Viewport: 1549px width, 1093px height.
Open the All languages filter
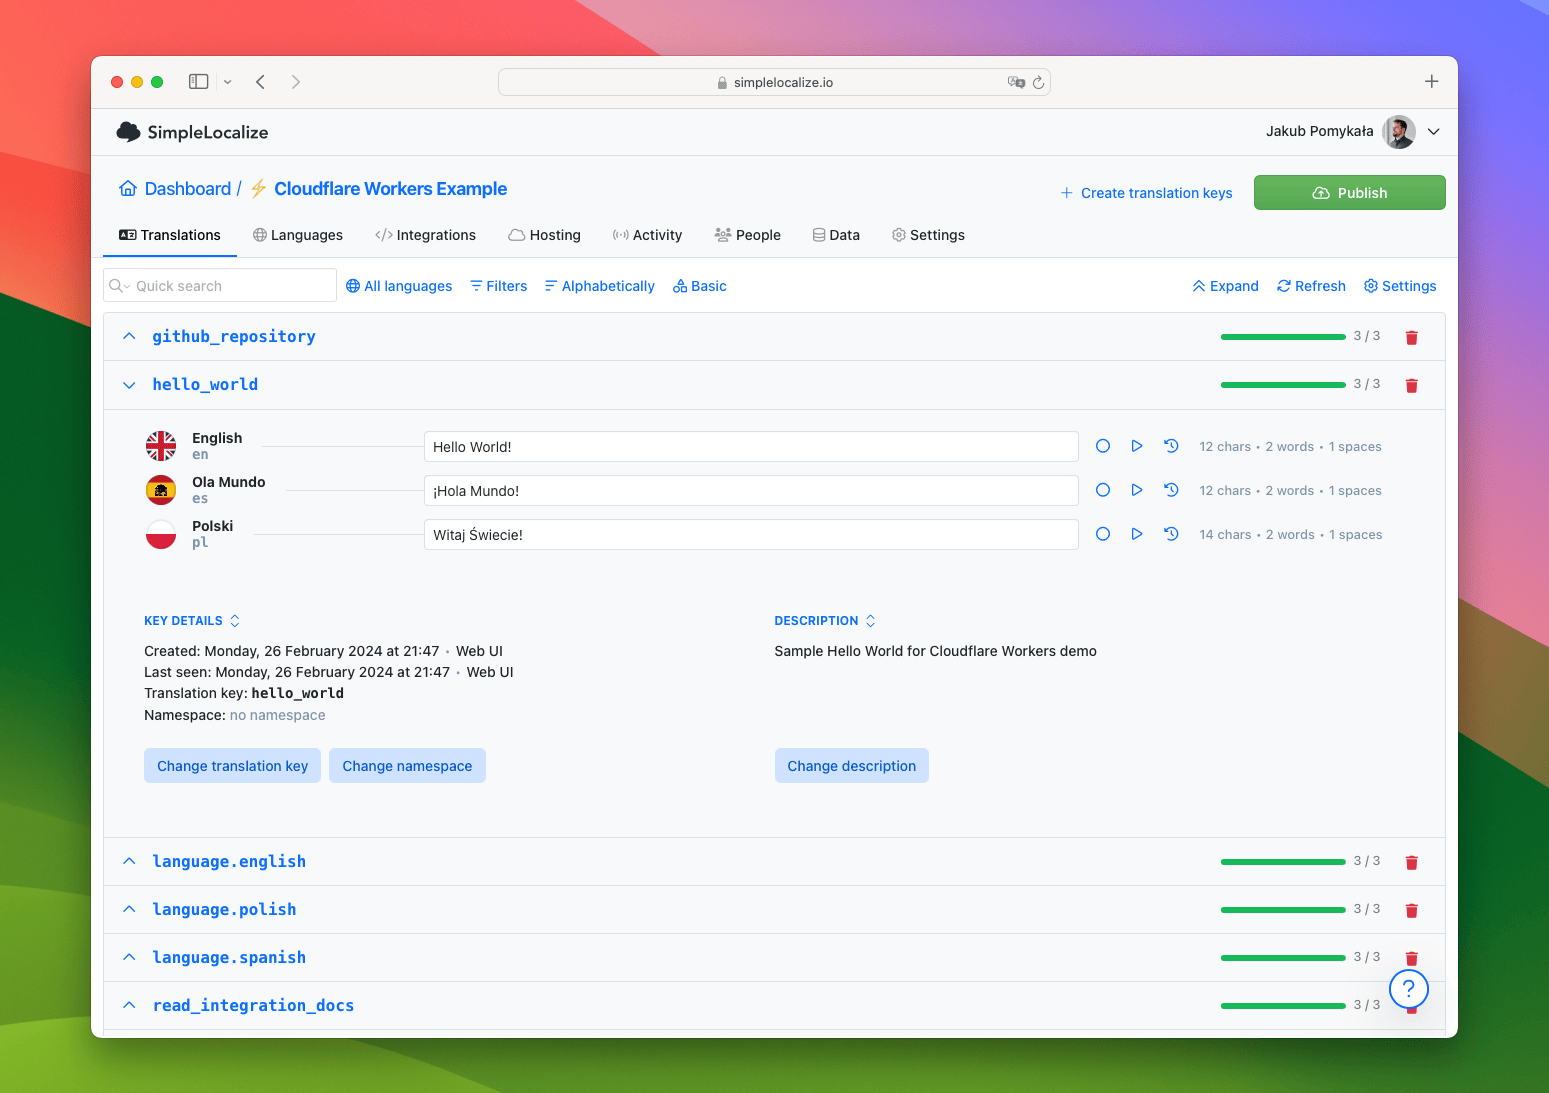[399, 286]
